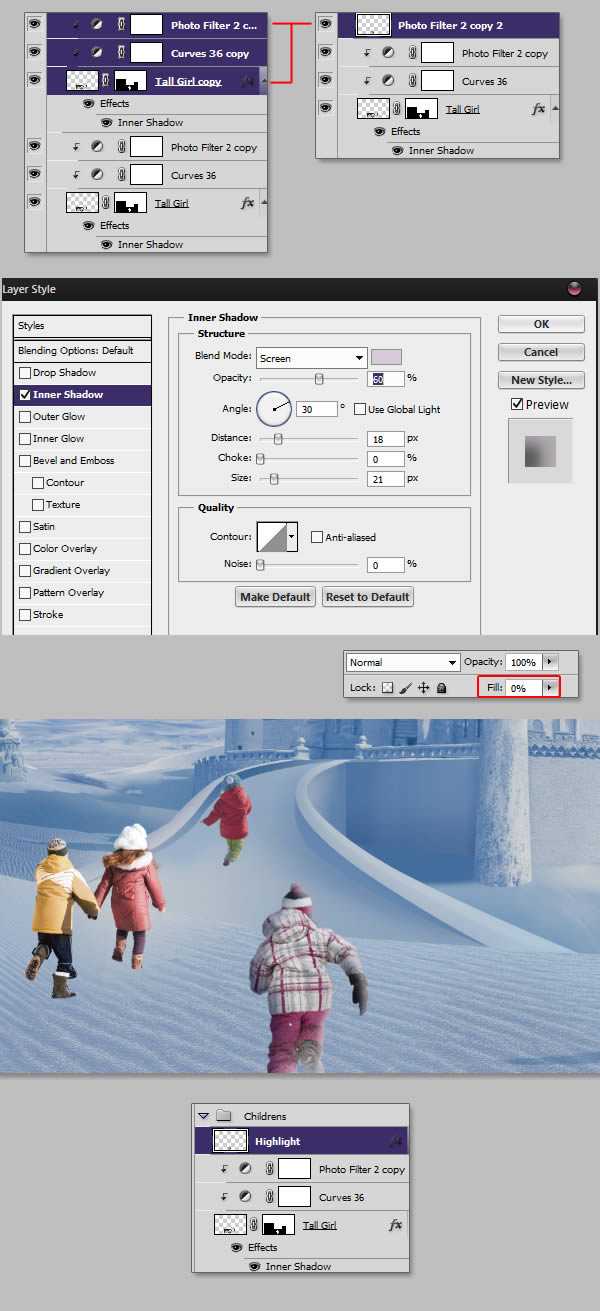Click link chain on Curves 36 copy layer
Image resolution: width=600 pixels, height=1311 pixels.
tap(120, 52)
